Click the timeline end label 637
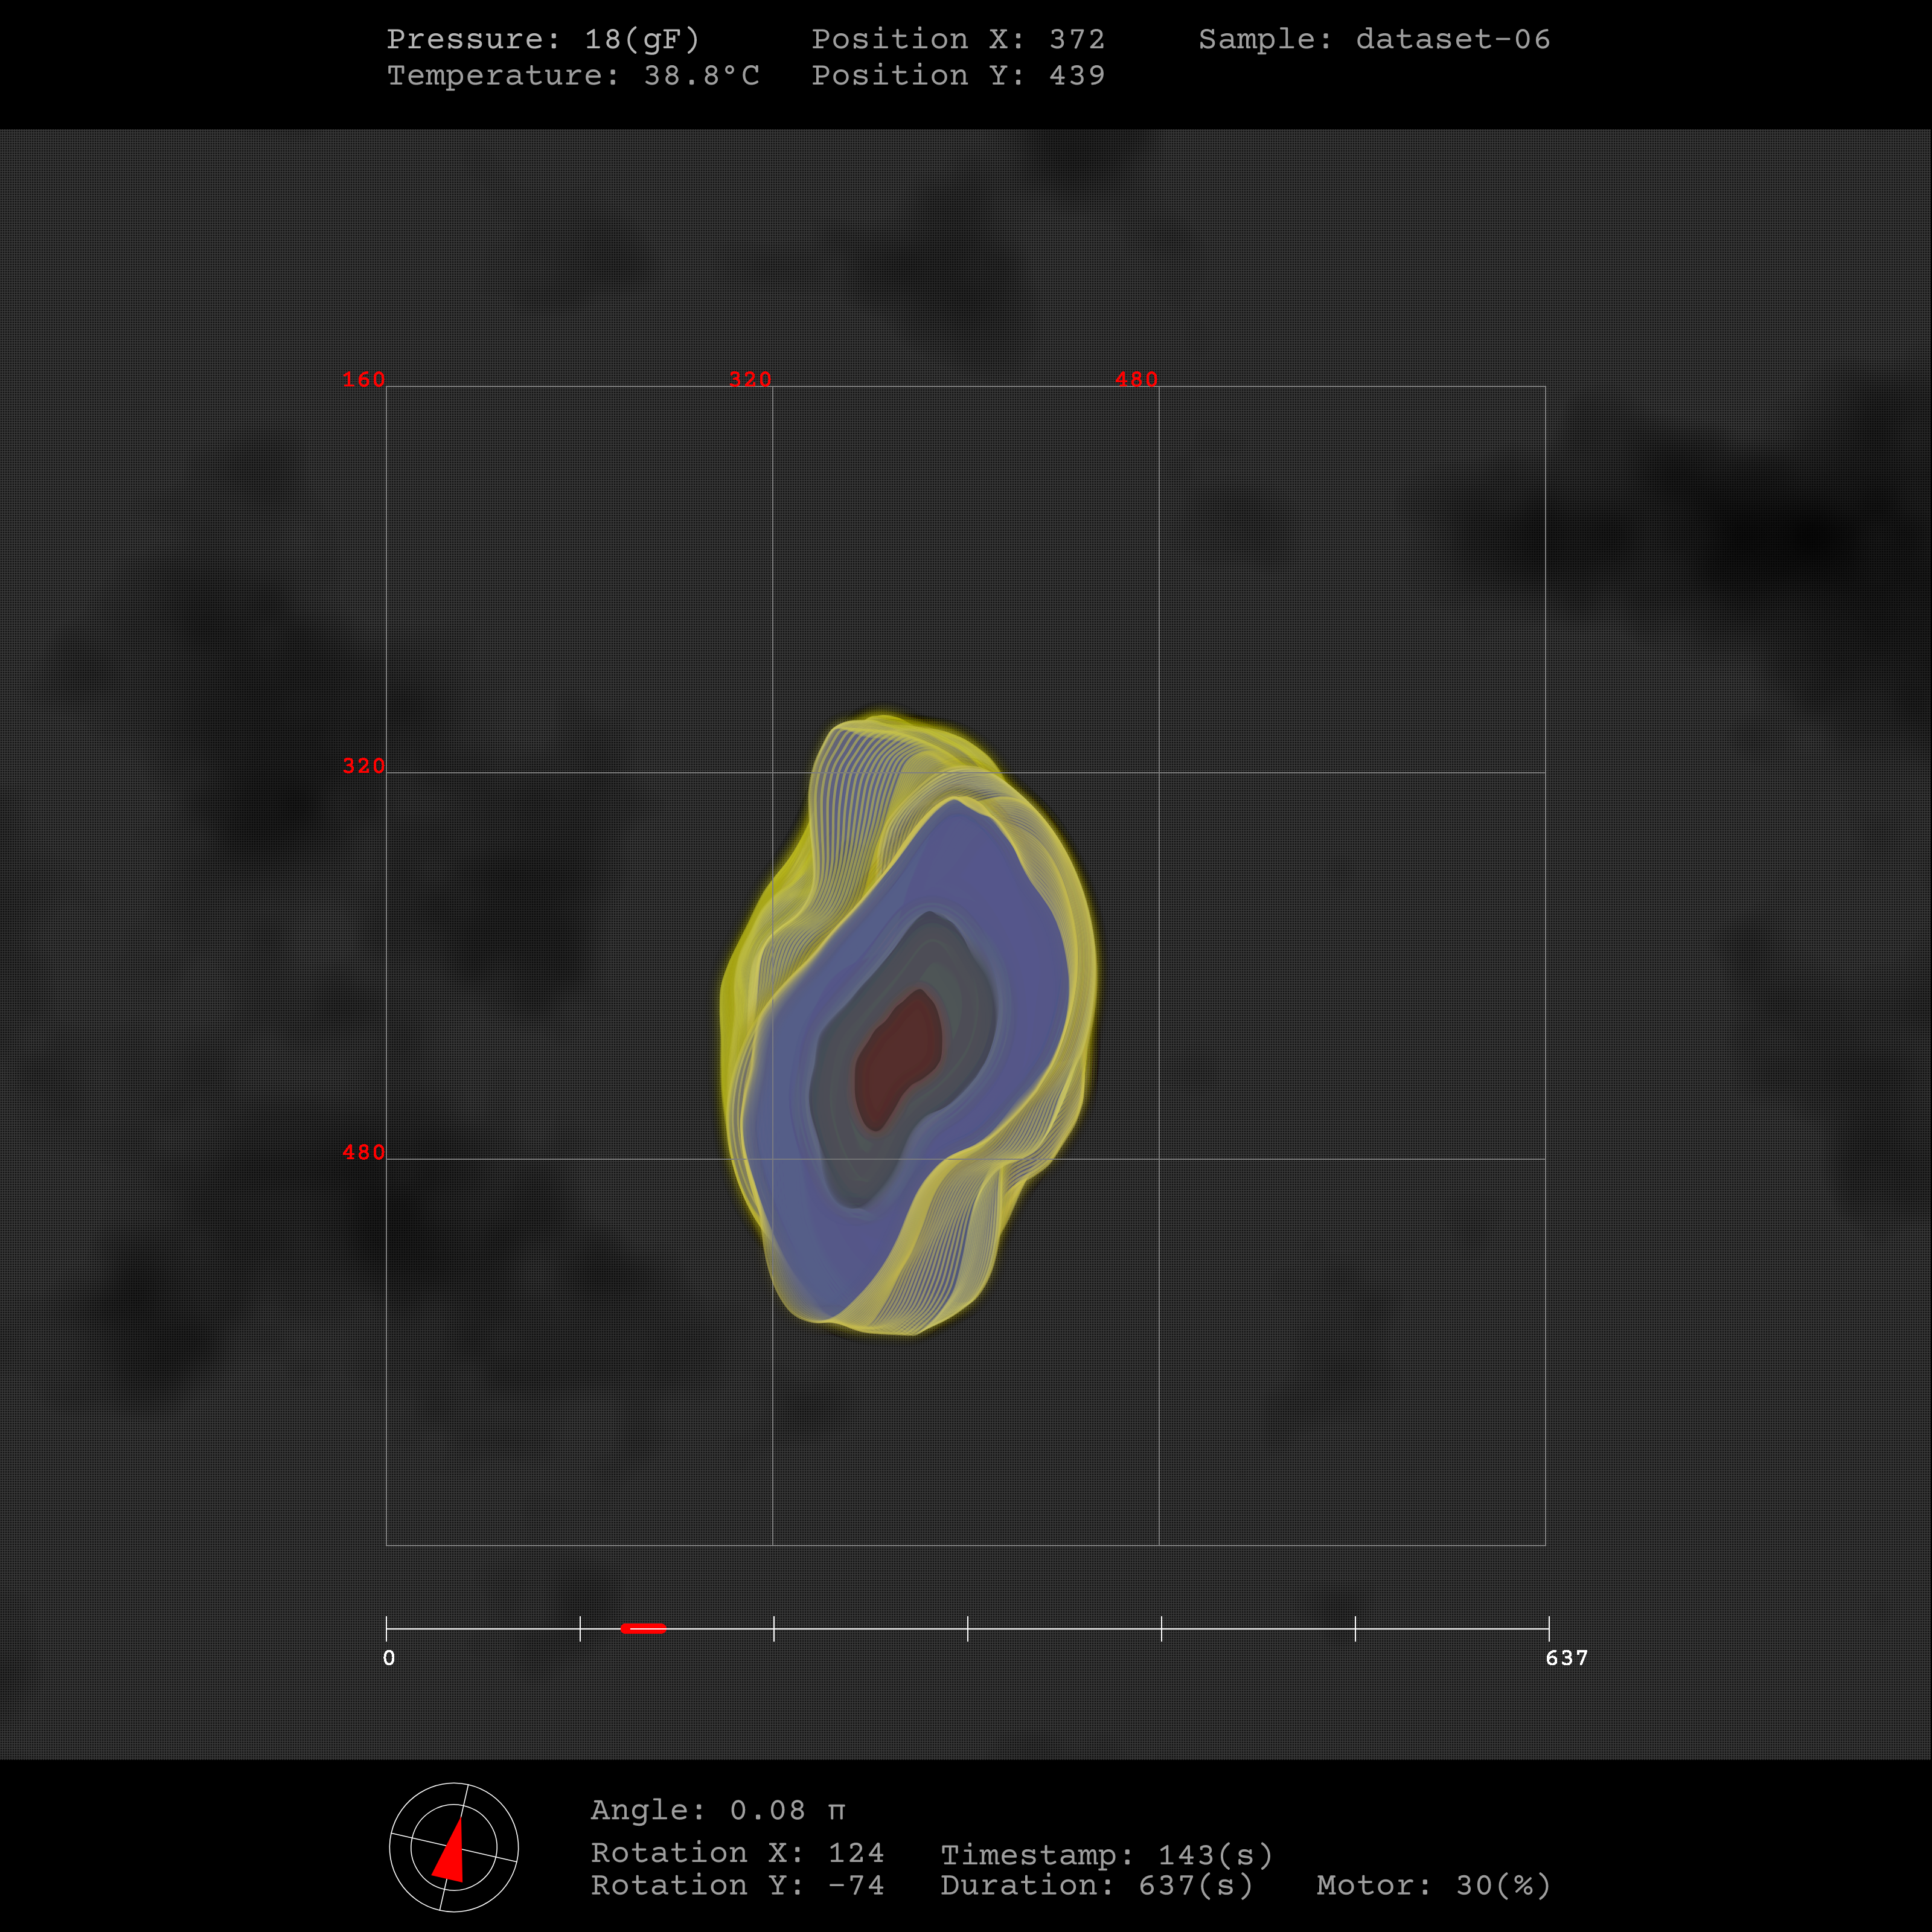Image resolution: width=1932 pixels, height=1932 pixels. (x=1566, y=1658)
